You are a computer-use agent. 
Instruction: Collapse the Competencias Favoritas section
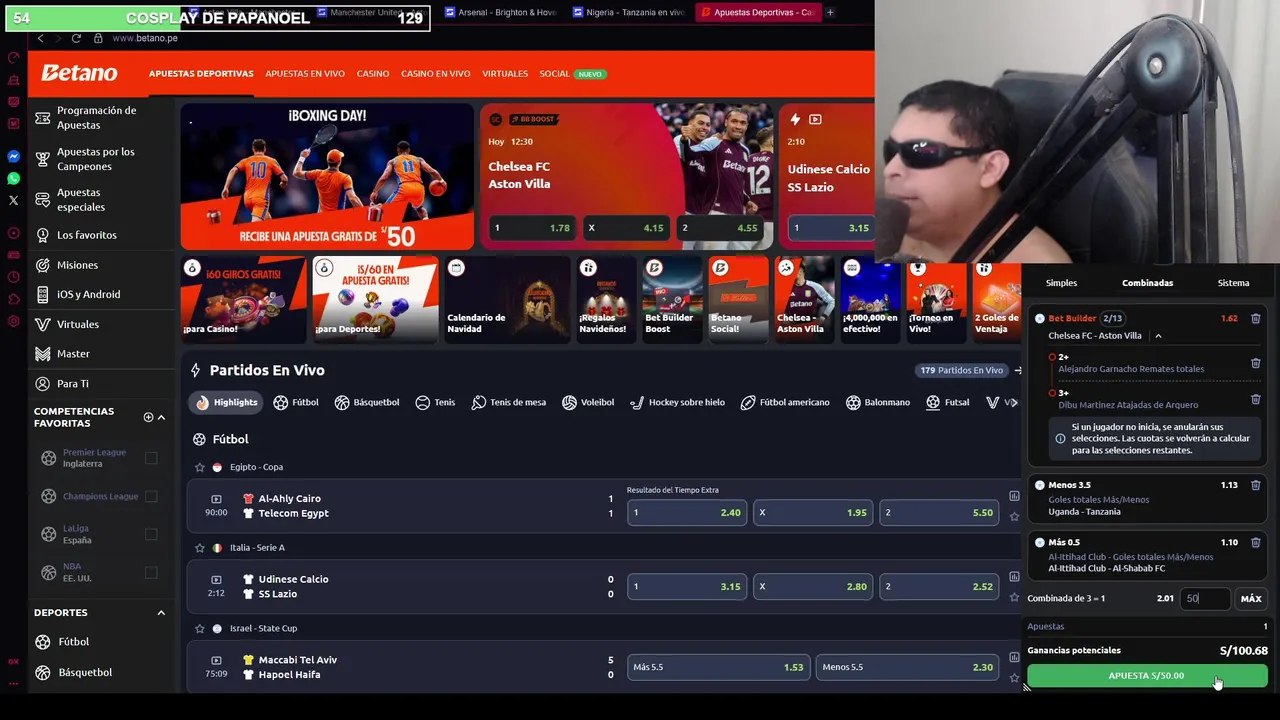161,418
